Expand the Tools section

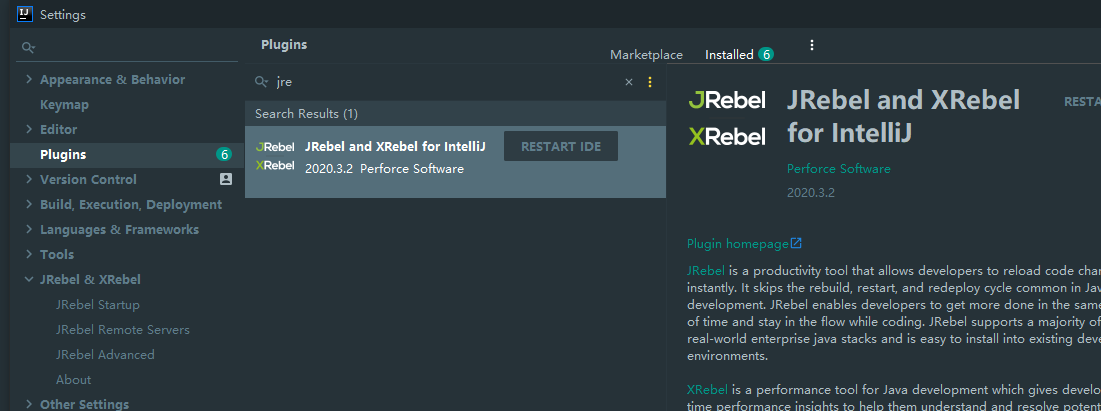point(29,254)
